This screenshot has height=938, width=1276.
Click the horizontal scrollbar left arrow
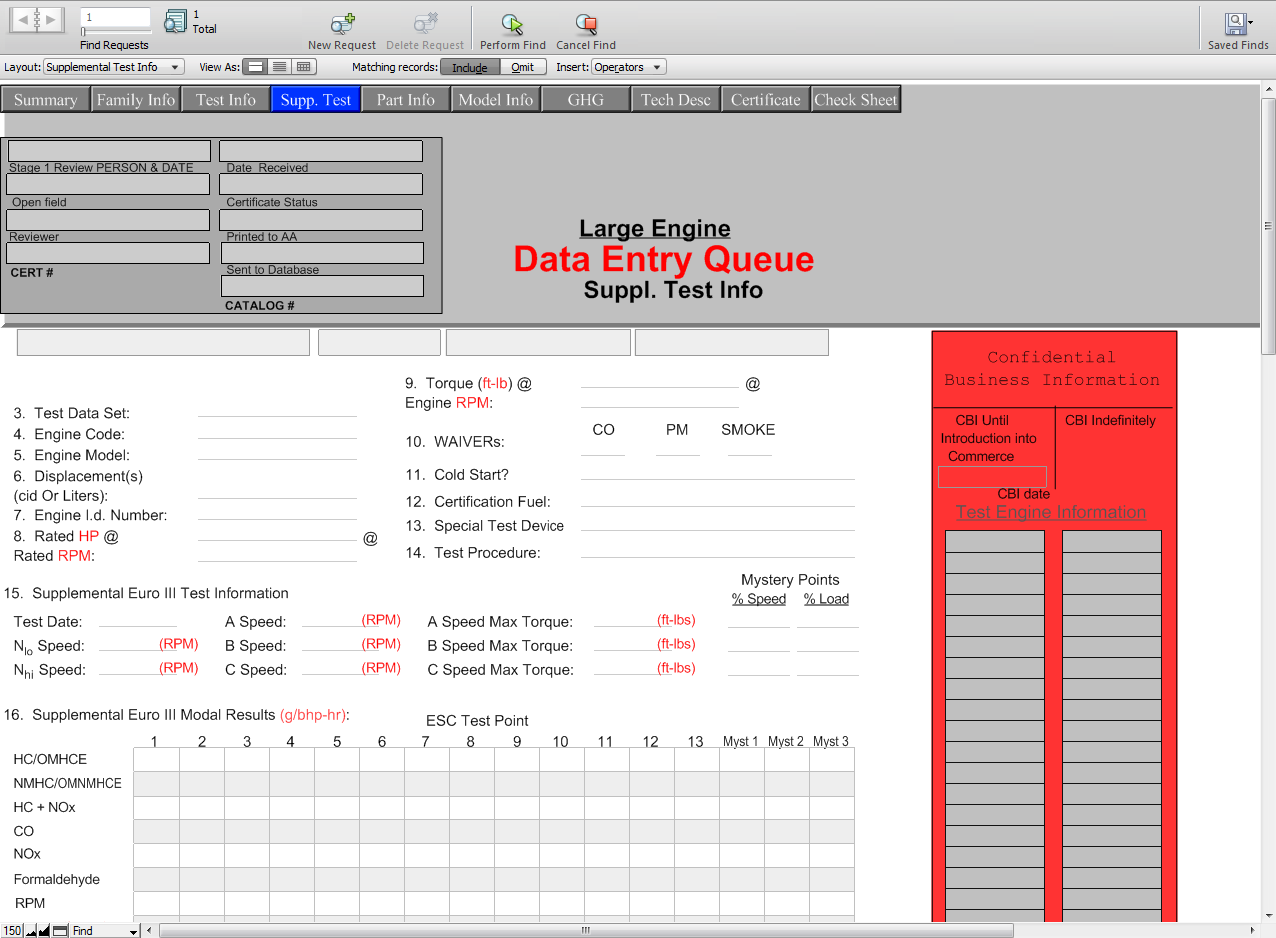(x=150, y=931)
